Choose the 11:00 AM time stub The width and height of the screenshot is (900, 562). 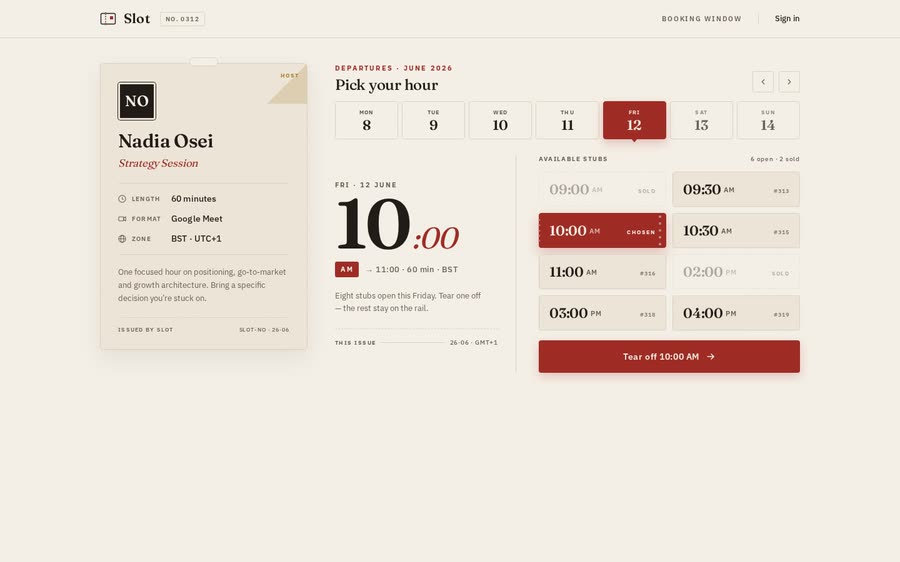[602, 272]
